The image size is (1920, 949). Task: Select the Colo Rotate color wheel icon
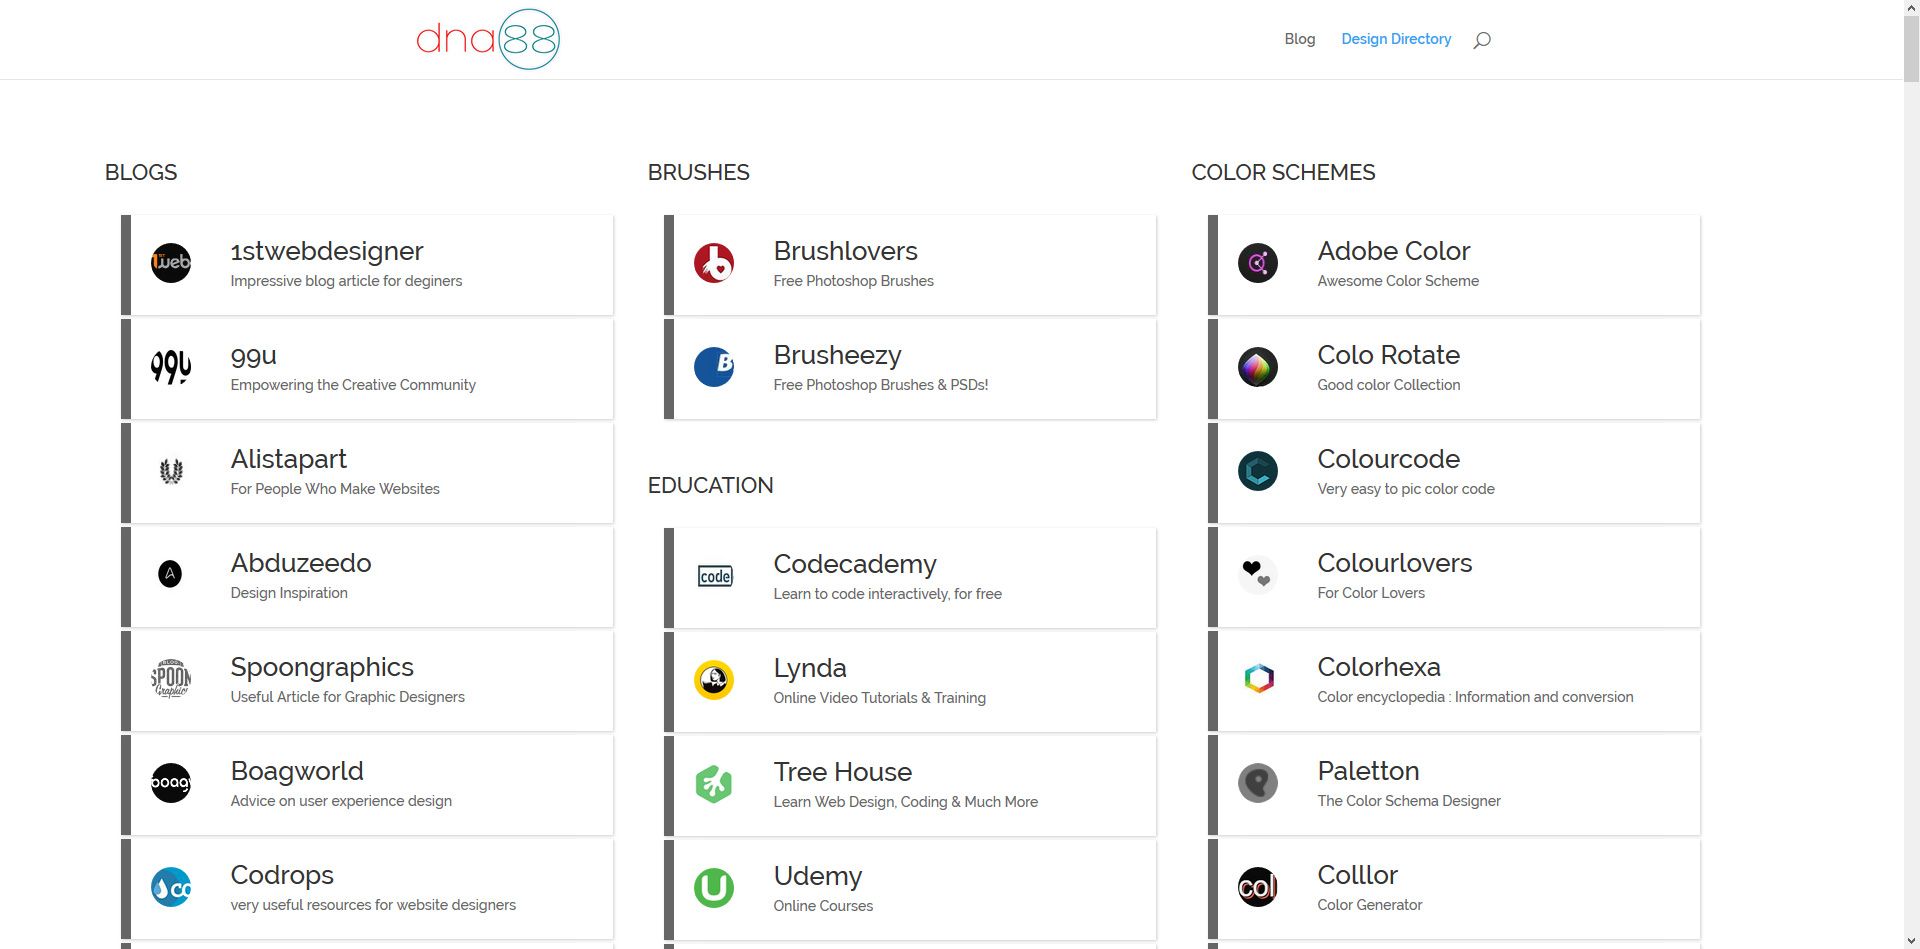(1257, 367)
